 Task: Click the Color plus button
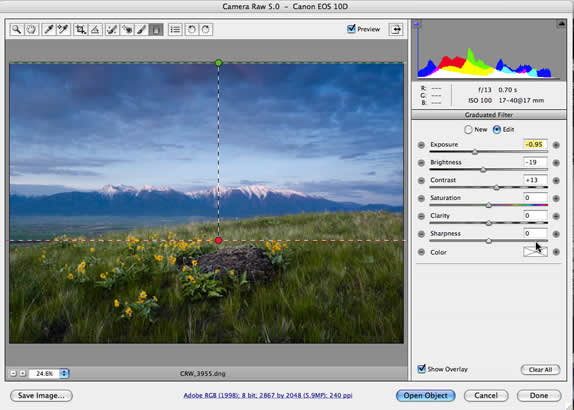(x=556, y=252)
